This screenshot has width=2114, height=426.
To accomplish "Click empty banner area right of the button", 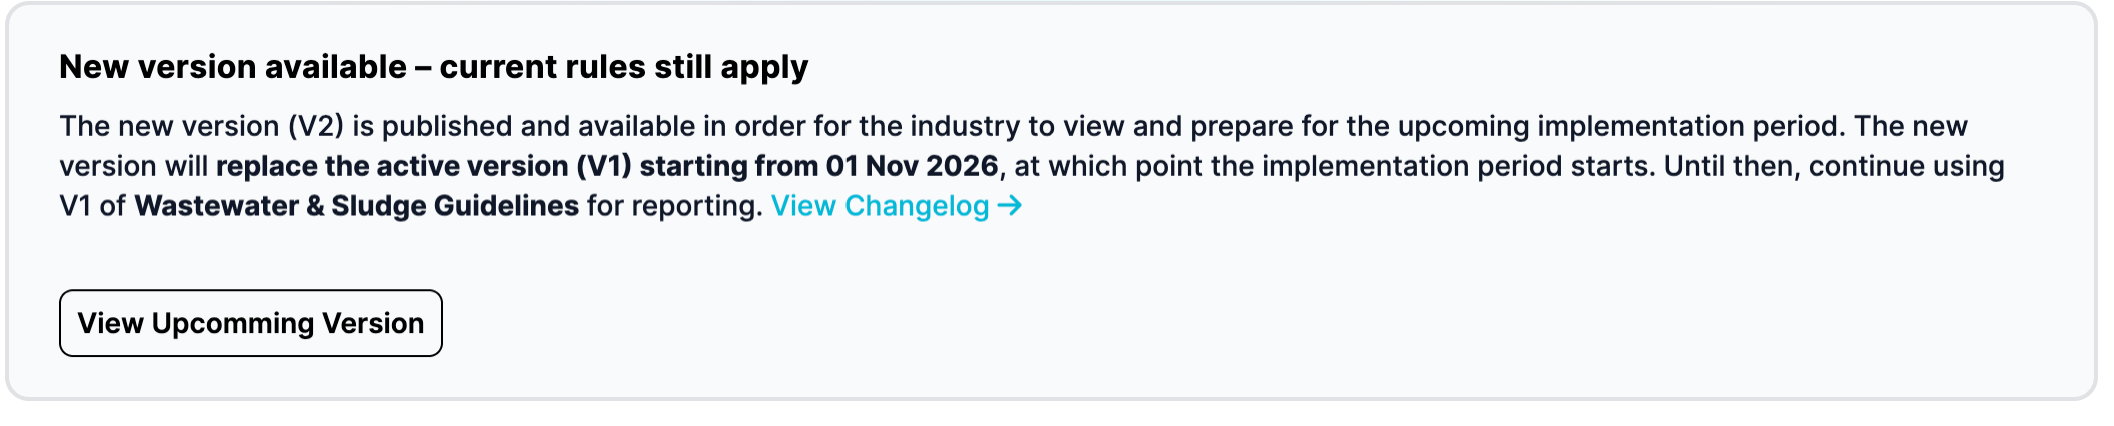I will click(1200, 323).
